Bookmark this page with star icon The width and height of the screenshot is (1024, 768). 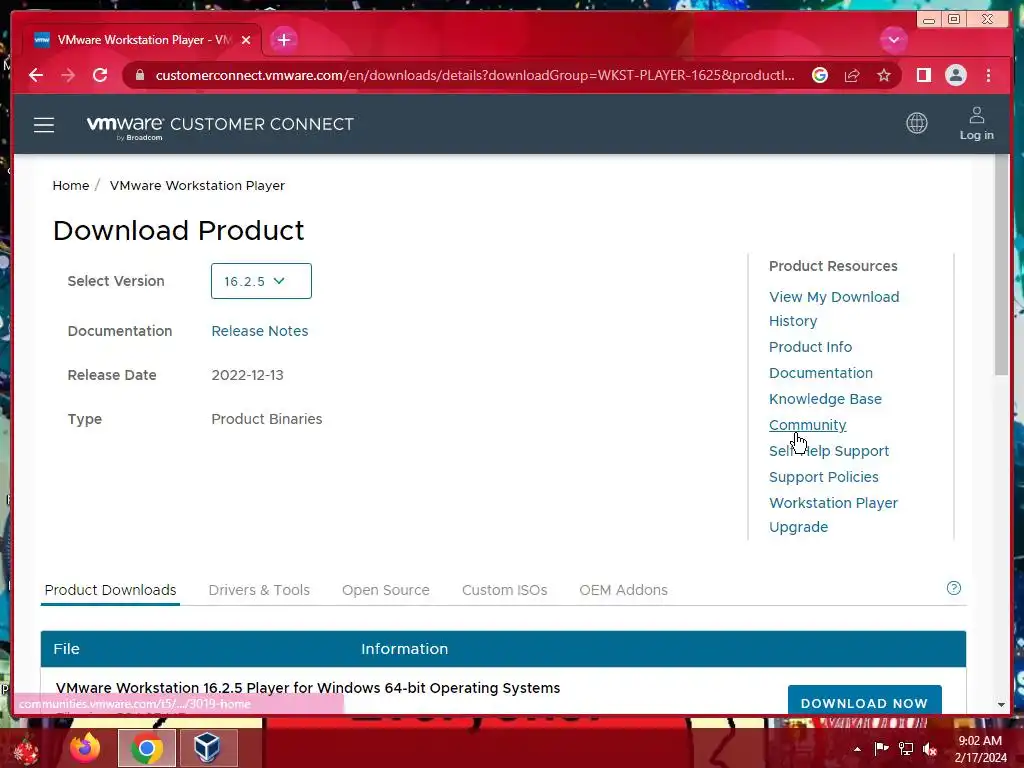[x=884, y=75]
